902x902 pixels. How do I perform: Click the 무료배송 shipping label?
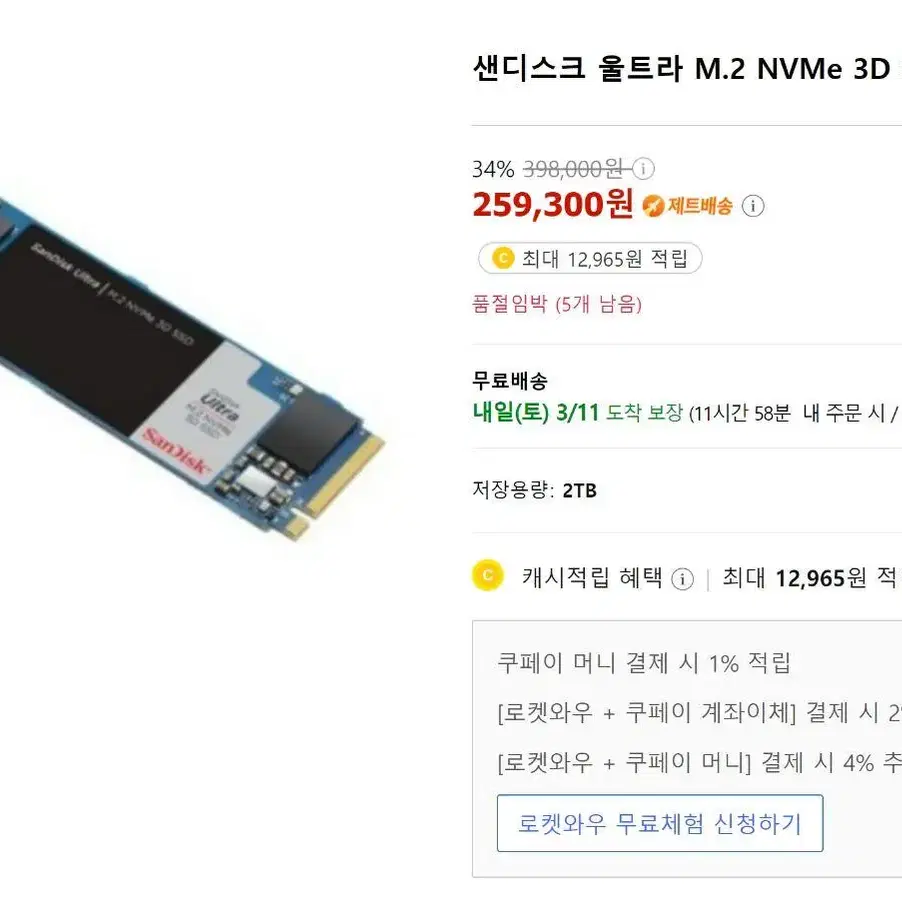tap(510, 380)
